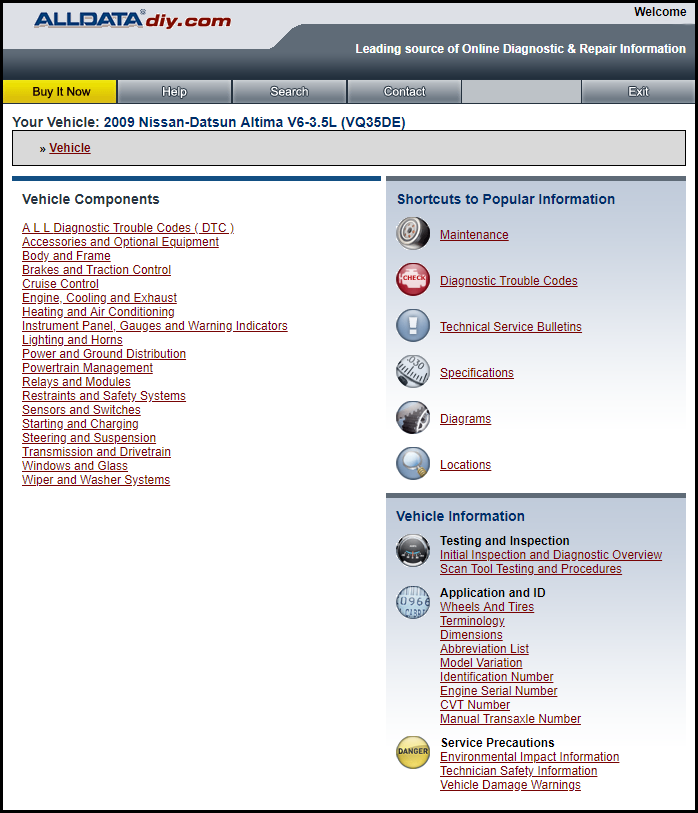Open the Buy It Now tab
698x813 pixels.
tap(60, 92)
